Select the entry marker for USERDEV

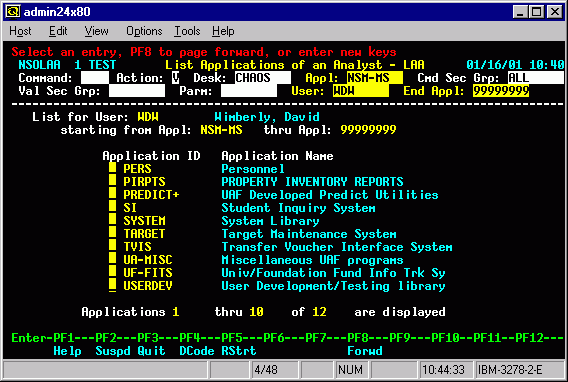pos(113,285)
